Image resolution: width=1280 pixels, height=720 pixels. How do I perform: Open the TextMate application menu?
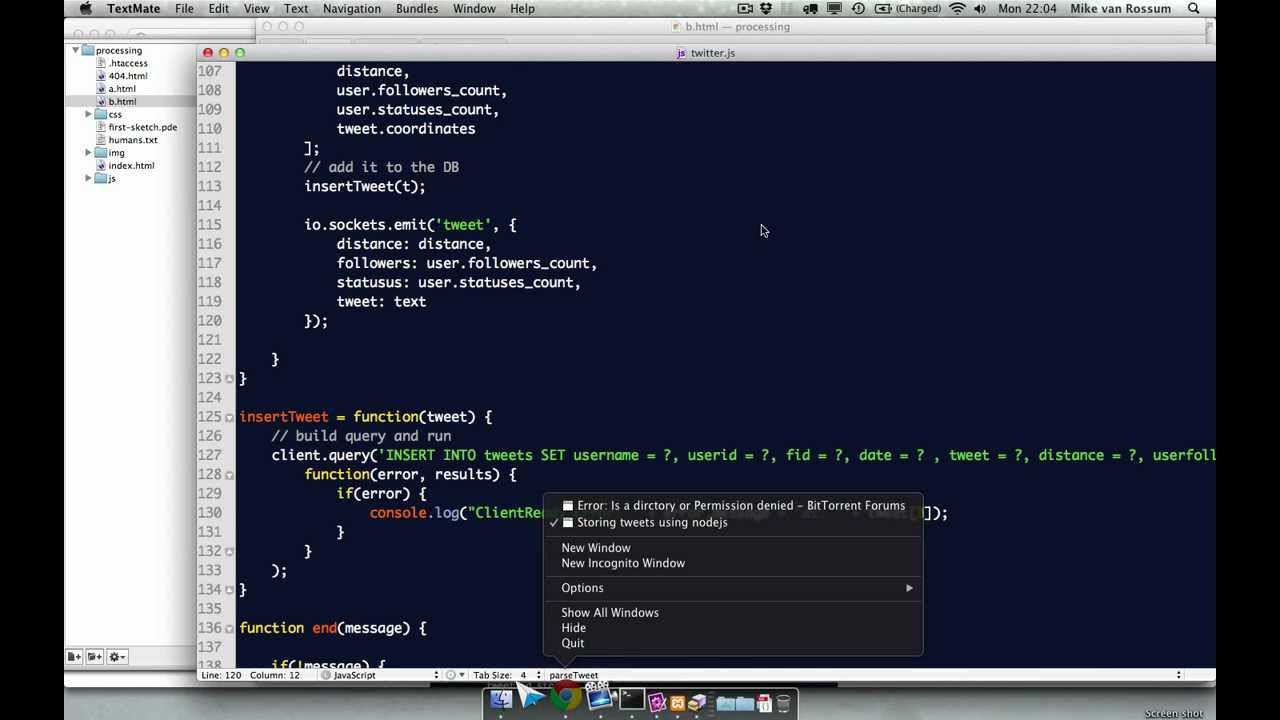[132, 8]
